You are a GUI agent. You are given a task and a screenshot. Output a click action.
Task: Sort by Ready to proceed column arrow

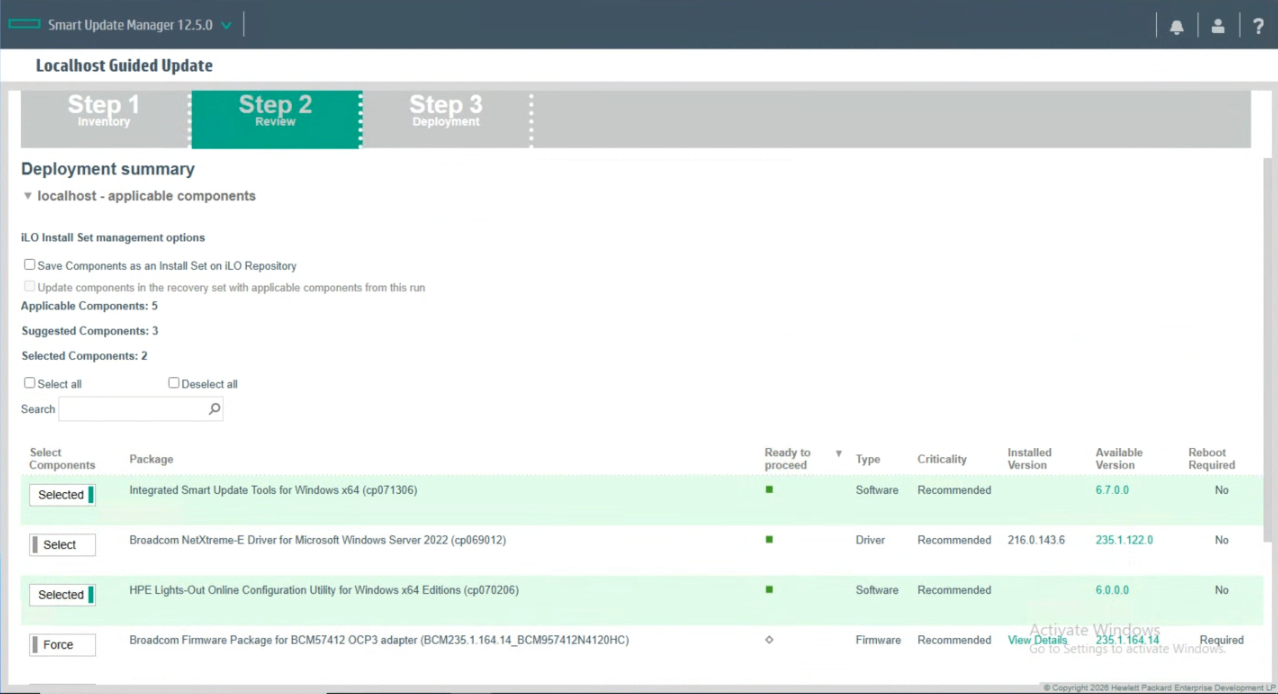pos(839,454)
